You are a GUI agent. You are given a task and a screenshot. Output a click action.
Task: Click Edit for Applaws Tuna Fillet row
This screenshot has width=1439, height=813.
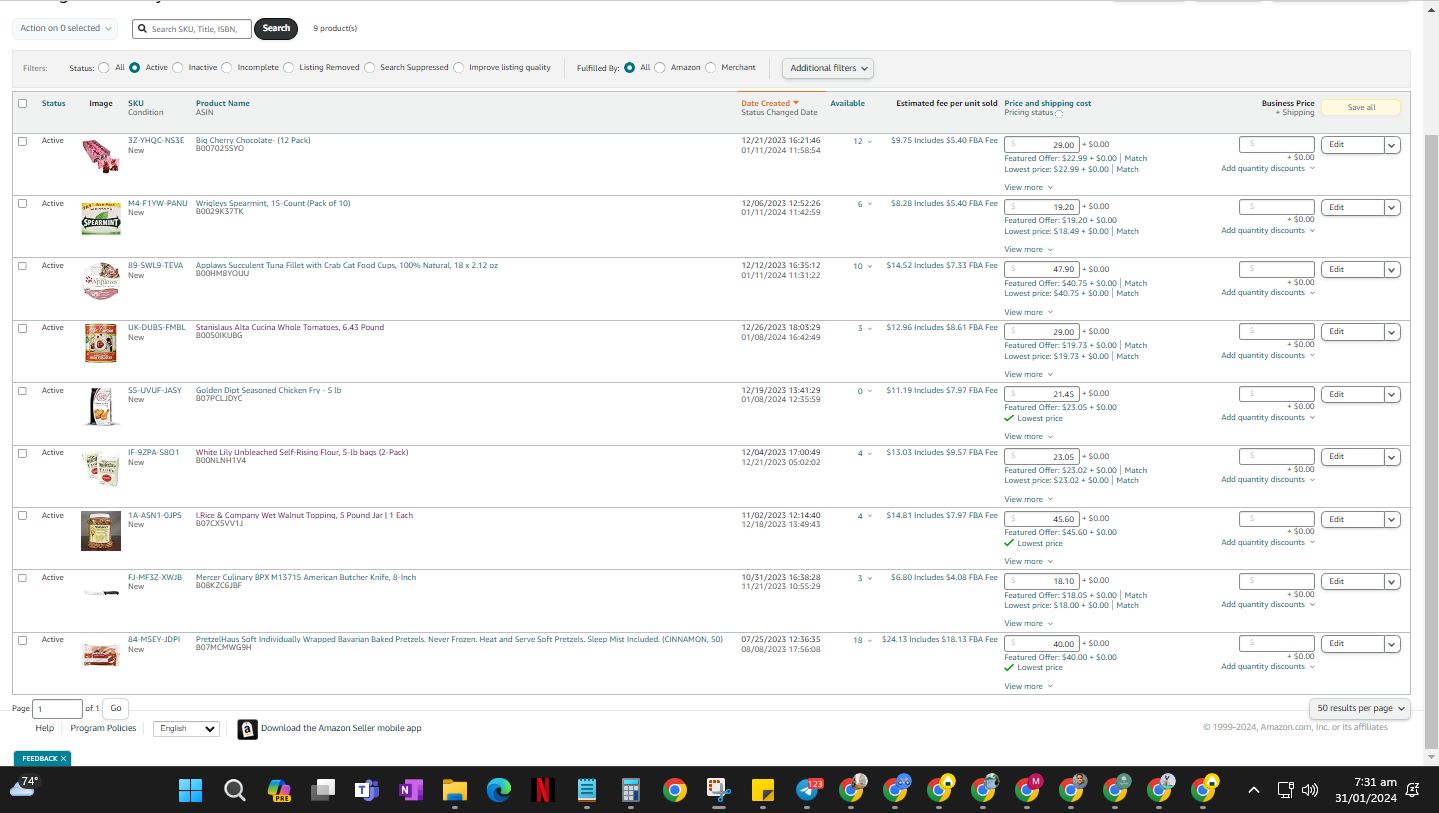pos(1352,270)
